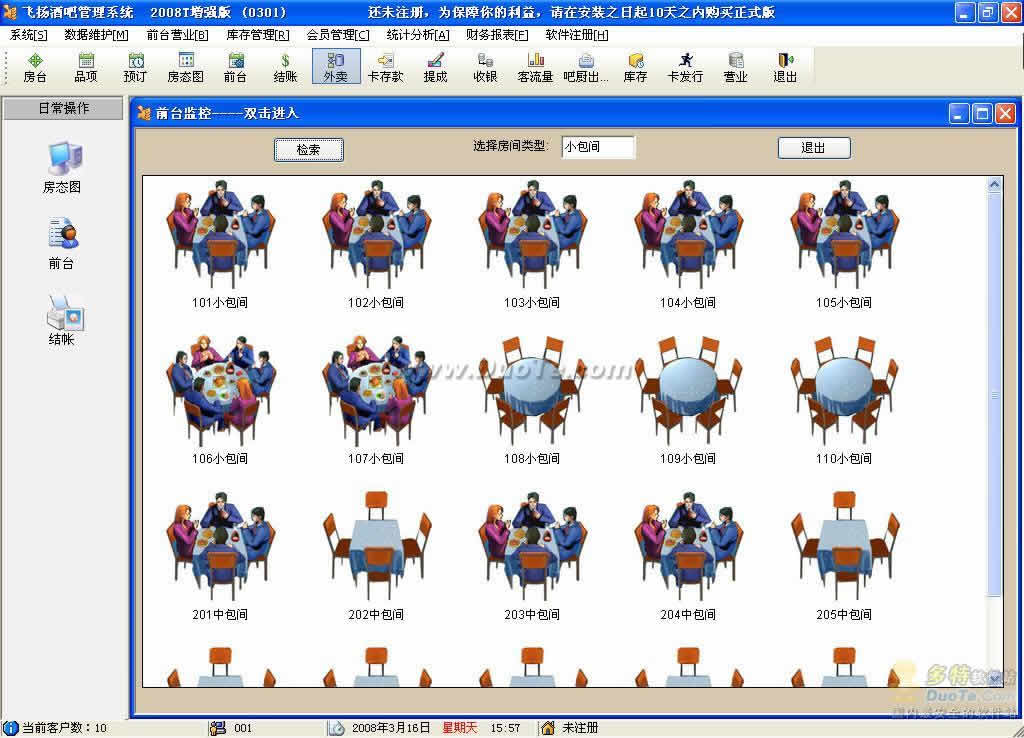This screenshot has width=1024, height=738.
Task: Click the 未注册 house icon in status bar
Action: (548, 728)
